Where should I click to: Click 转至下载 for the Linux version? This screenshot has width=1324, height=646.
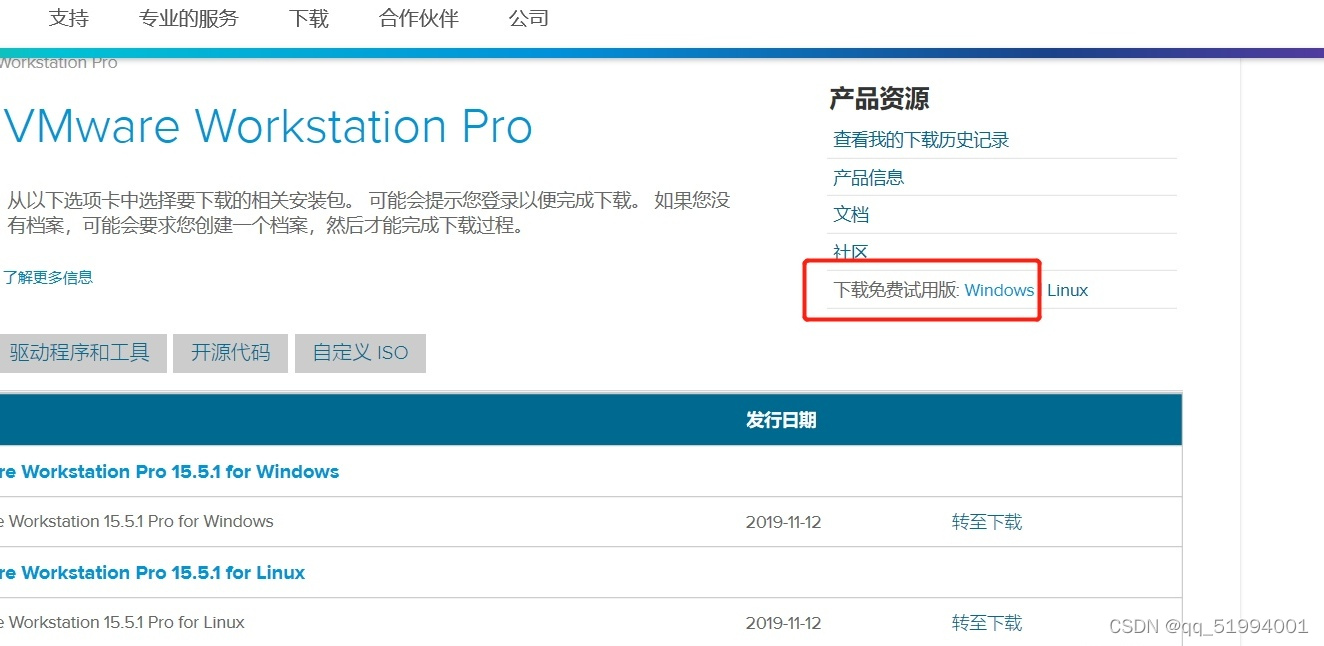987,623
